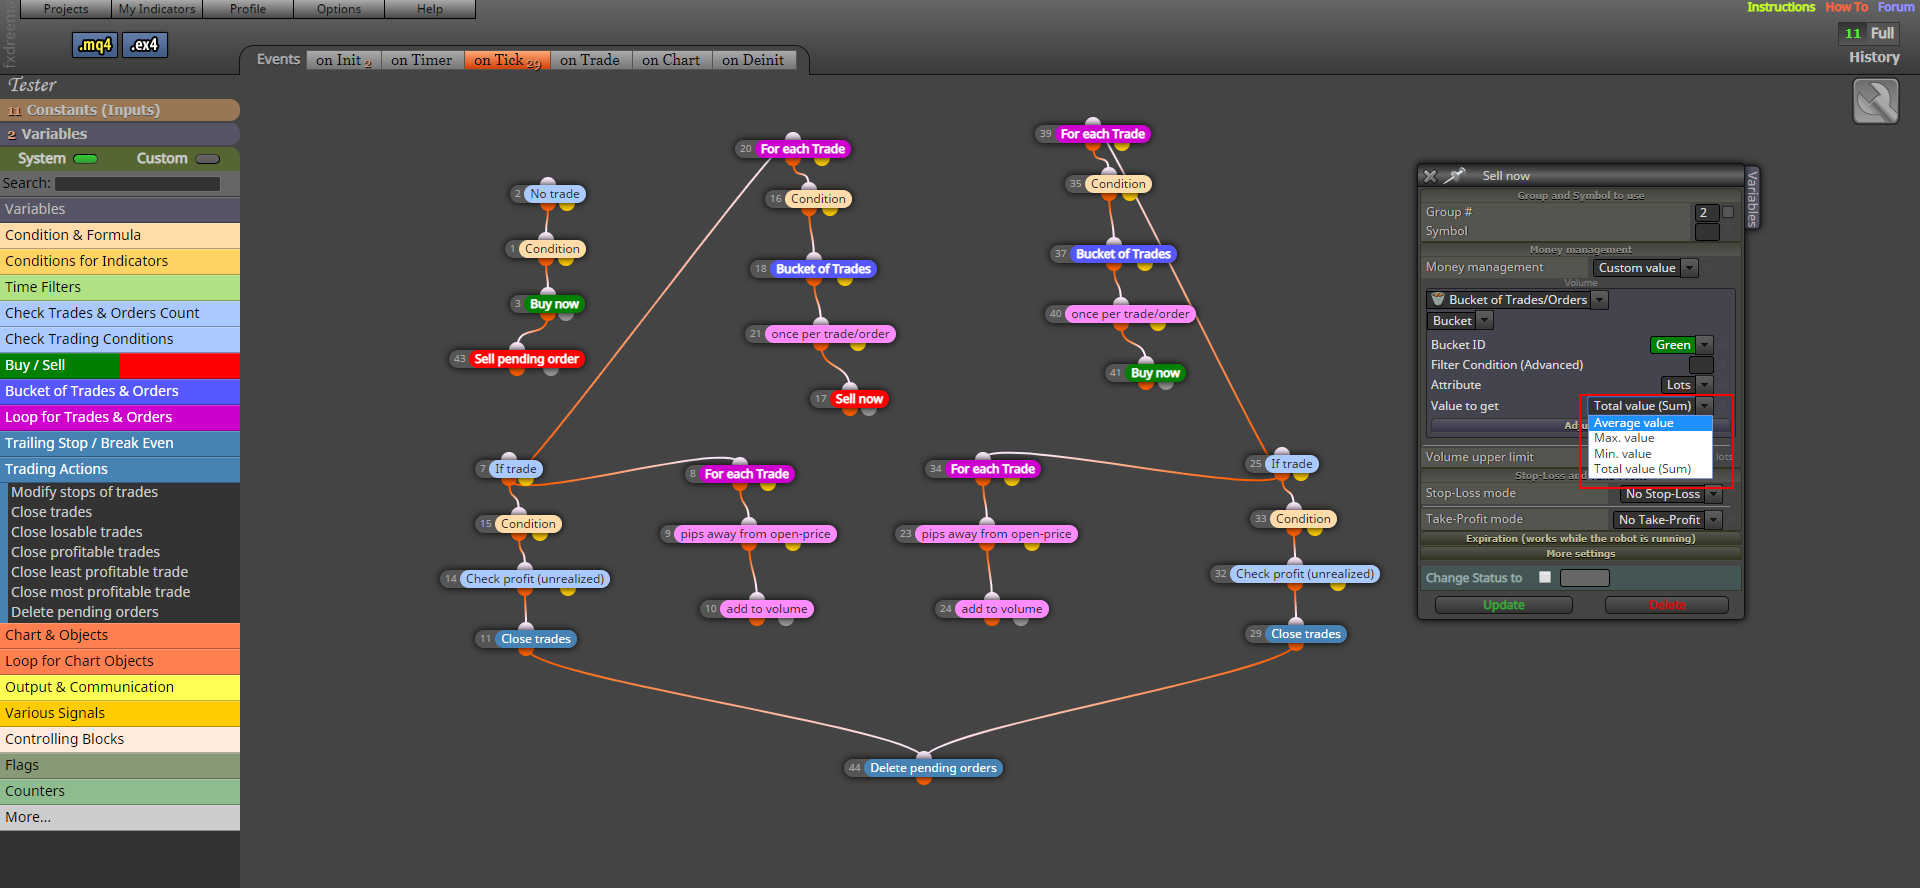Select the Close trades block 11
The width and height of the screenshot is (1920, 888).
coord(536,639)
